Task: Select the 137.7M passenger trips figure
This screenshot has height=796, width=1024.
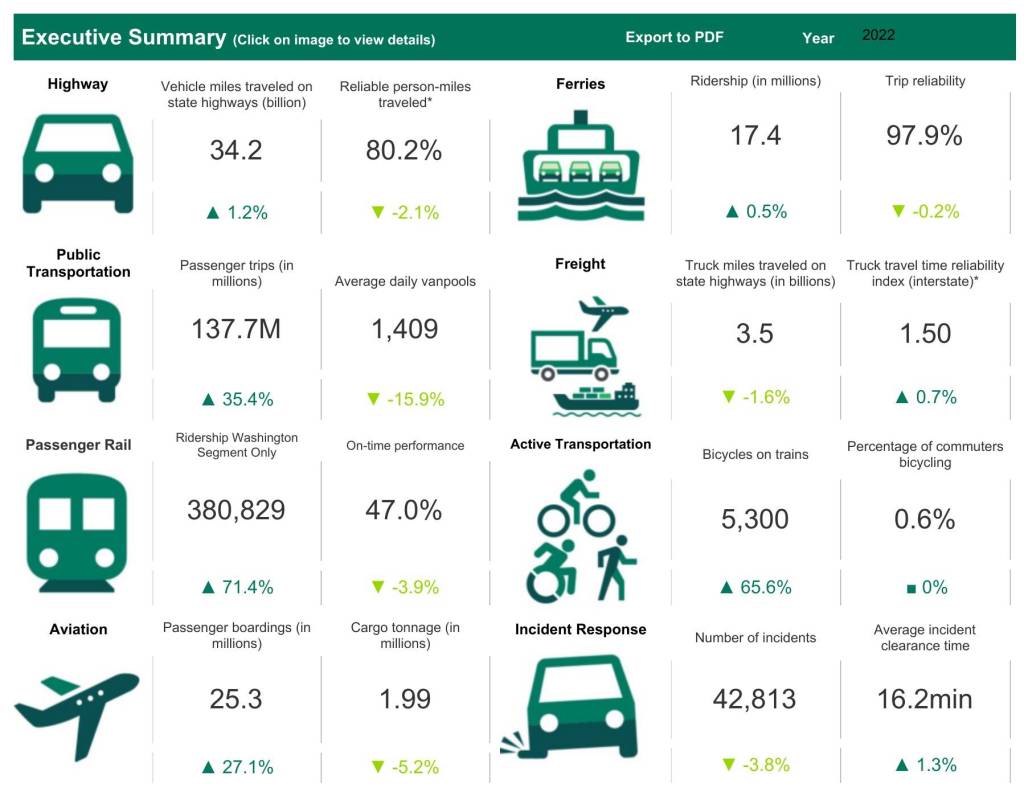Action: pyautogui.click(x=236, y=328)
